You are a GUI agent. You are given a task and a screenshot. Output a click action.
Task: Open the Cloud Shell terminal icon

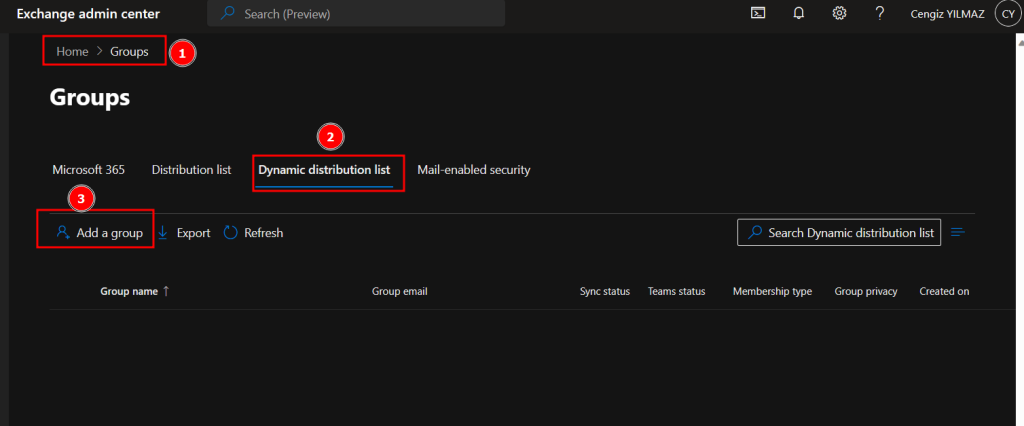[759, 14]
